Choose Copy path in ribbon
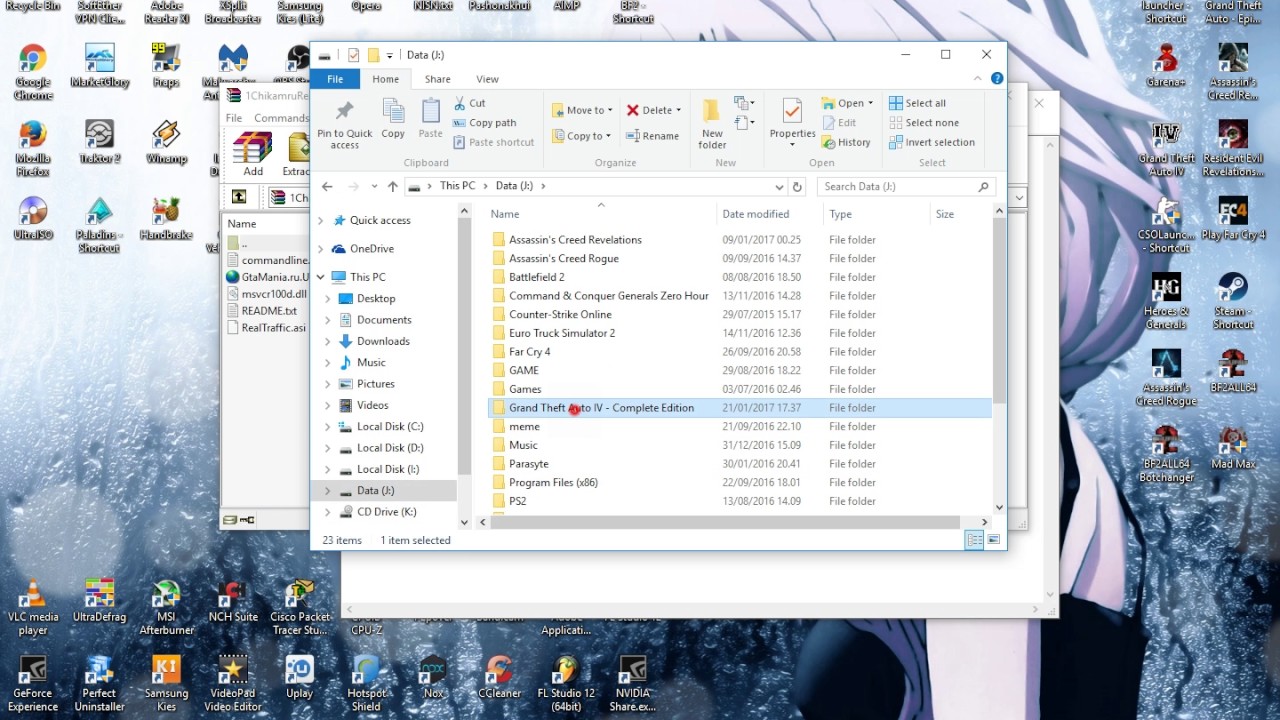The width and height of the screenshot is (1280, 720). point(485,123)
